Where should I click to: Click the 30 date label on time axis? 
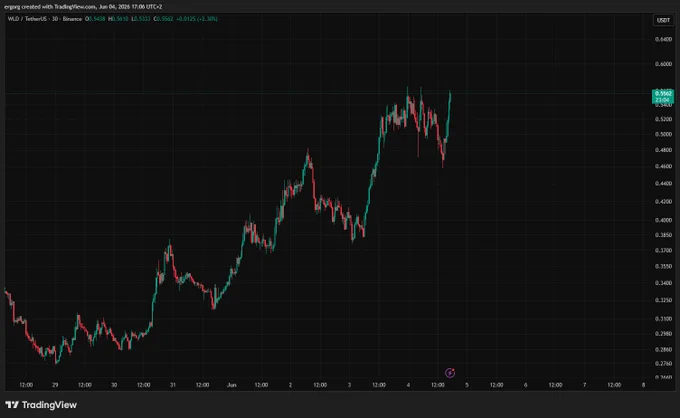[114, 385]
